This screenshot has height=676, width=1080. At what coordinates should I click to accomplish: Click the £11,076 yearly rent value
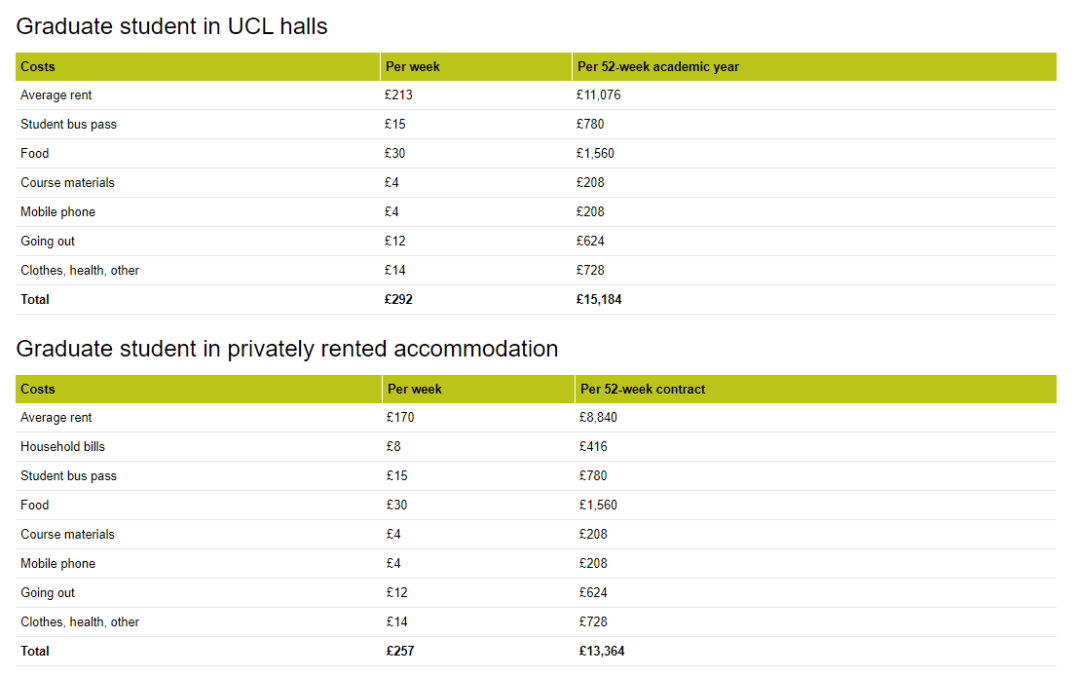point(599,95)
